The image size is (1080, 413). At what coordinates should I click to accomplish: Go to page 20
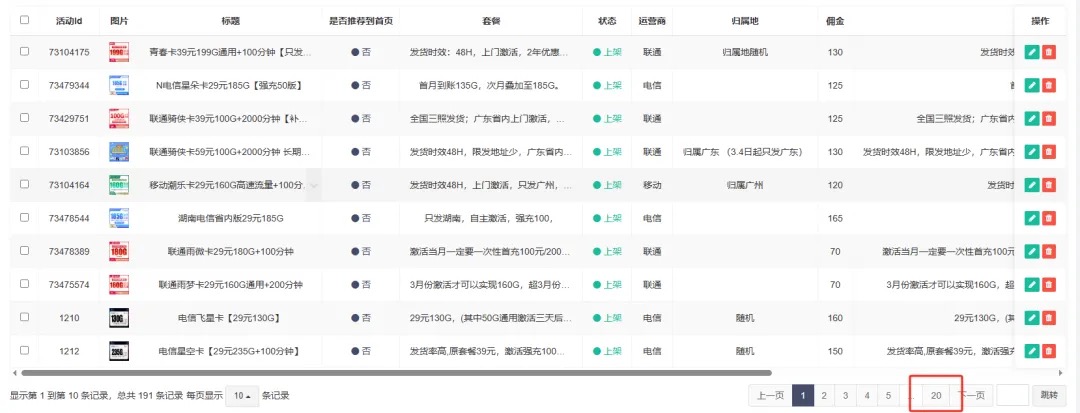pos(936,396)
